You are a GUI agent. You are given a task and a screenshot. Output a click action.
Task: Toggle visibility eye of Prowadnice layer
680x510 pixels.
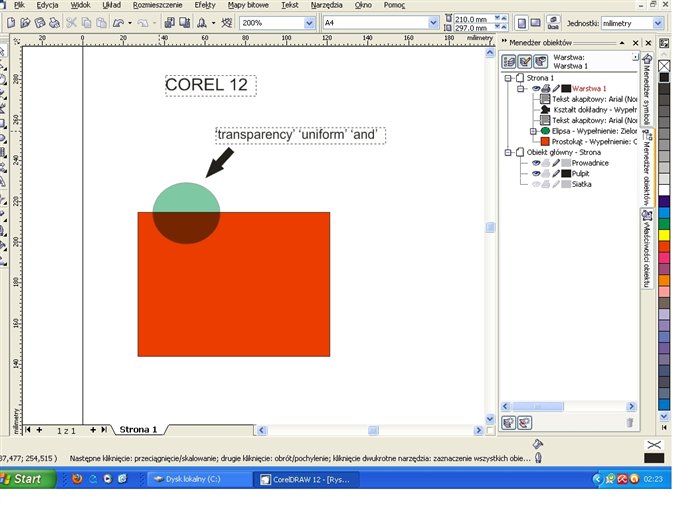535,162
